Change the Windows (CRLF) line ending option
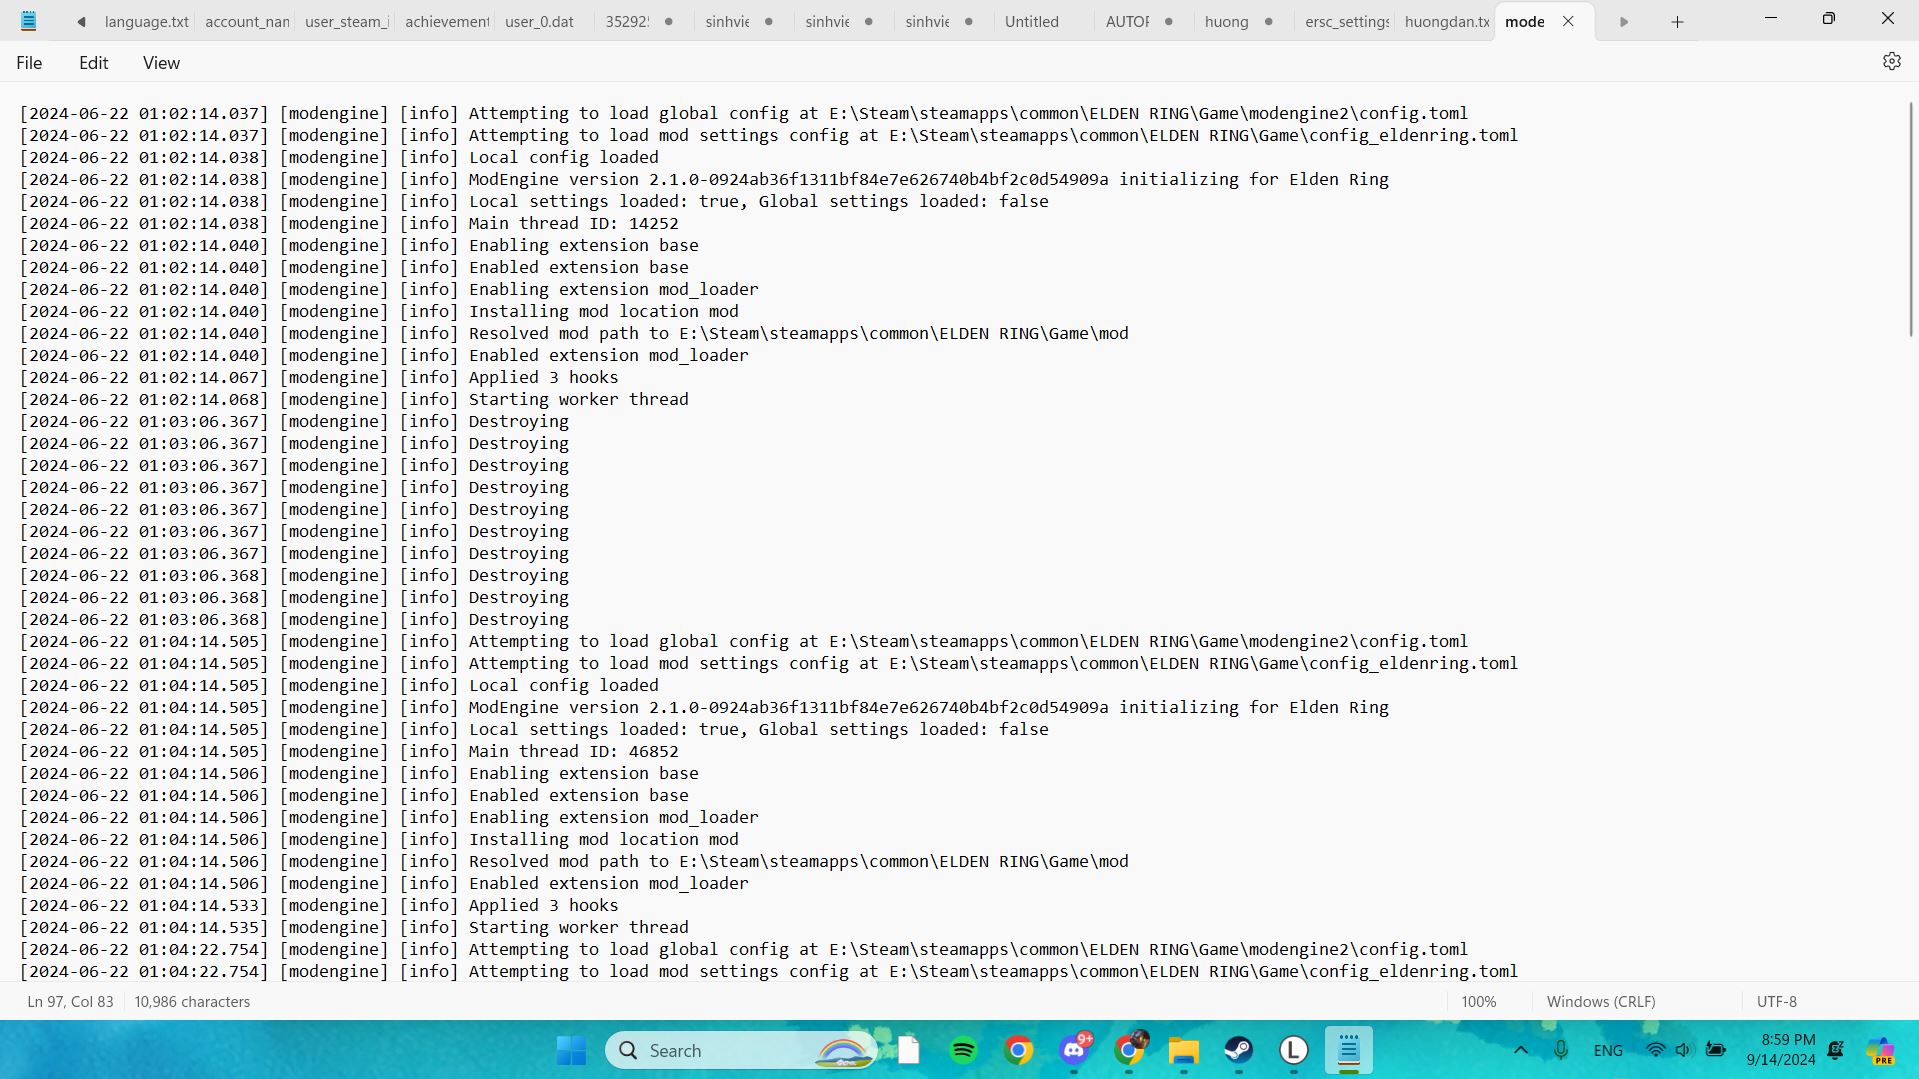 1600,1001
